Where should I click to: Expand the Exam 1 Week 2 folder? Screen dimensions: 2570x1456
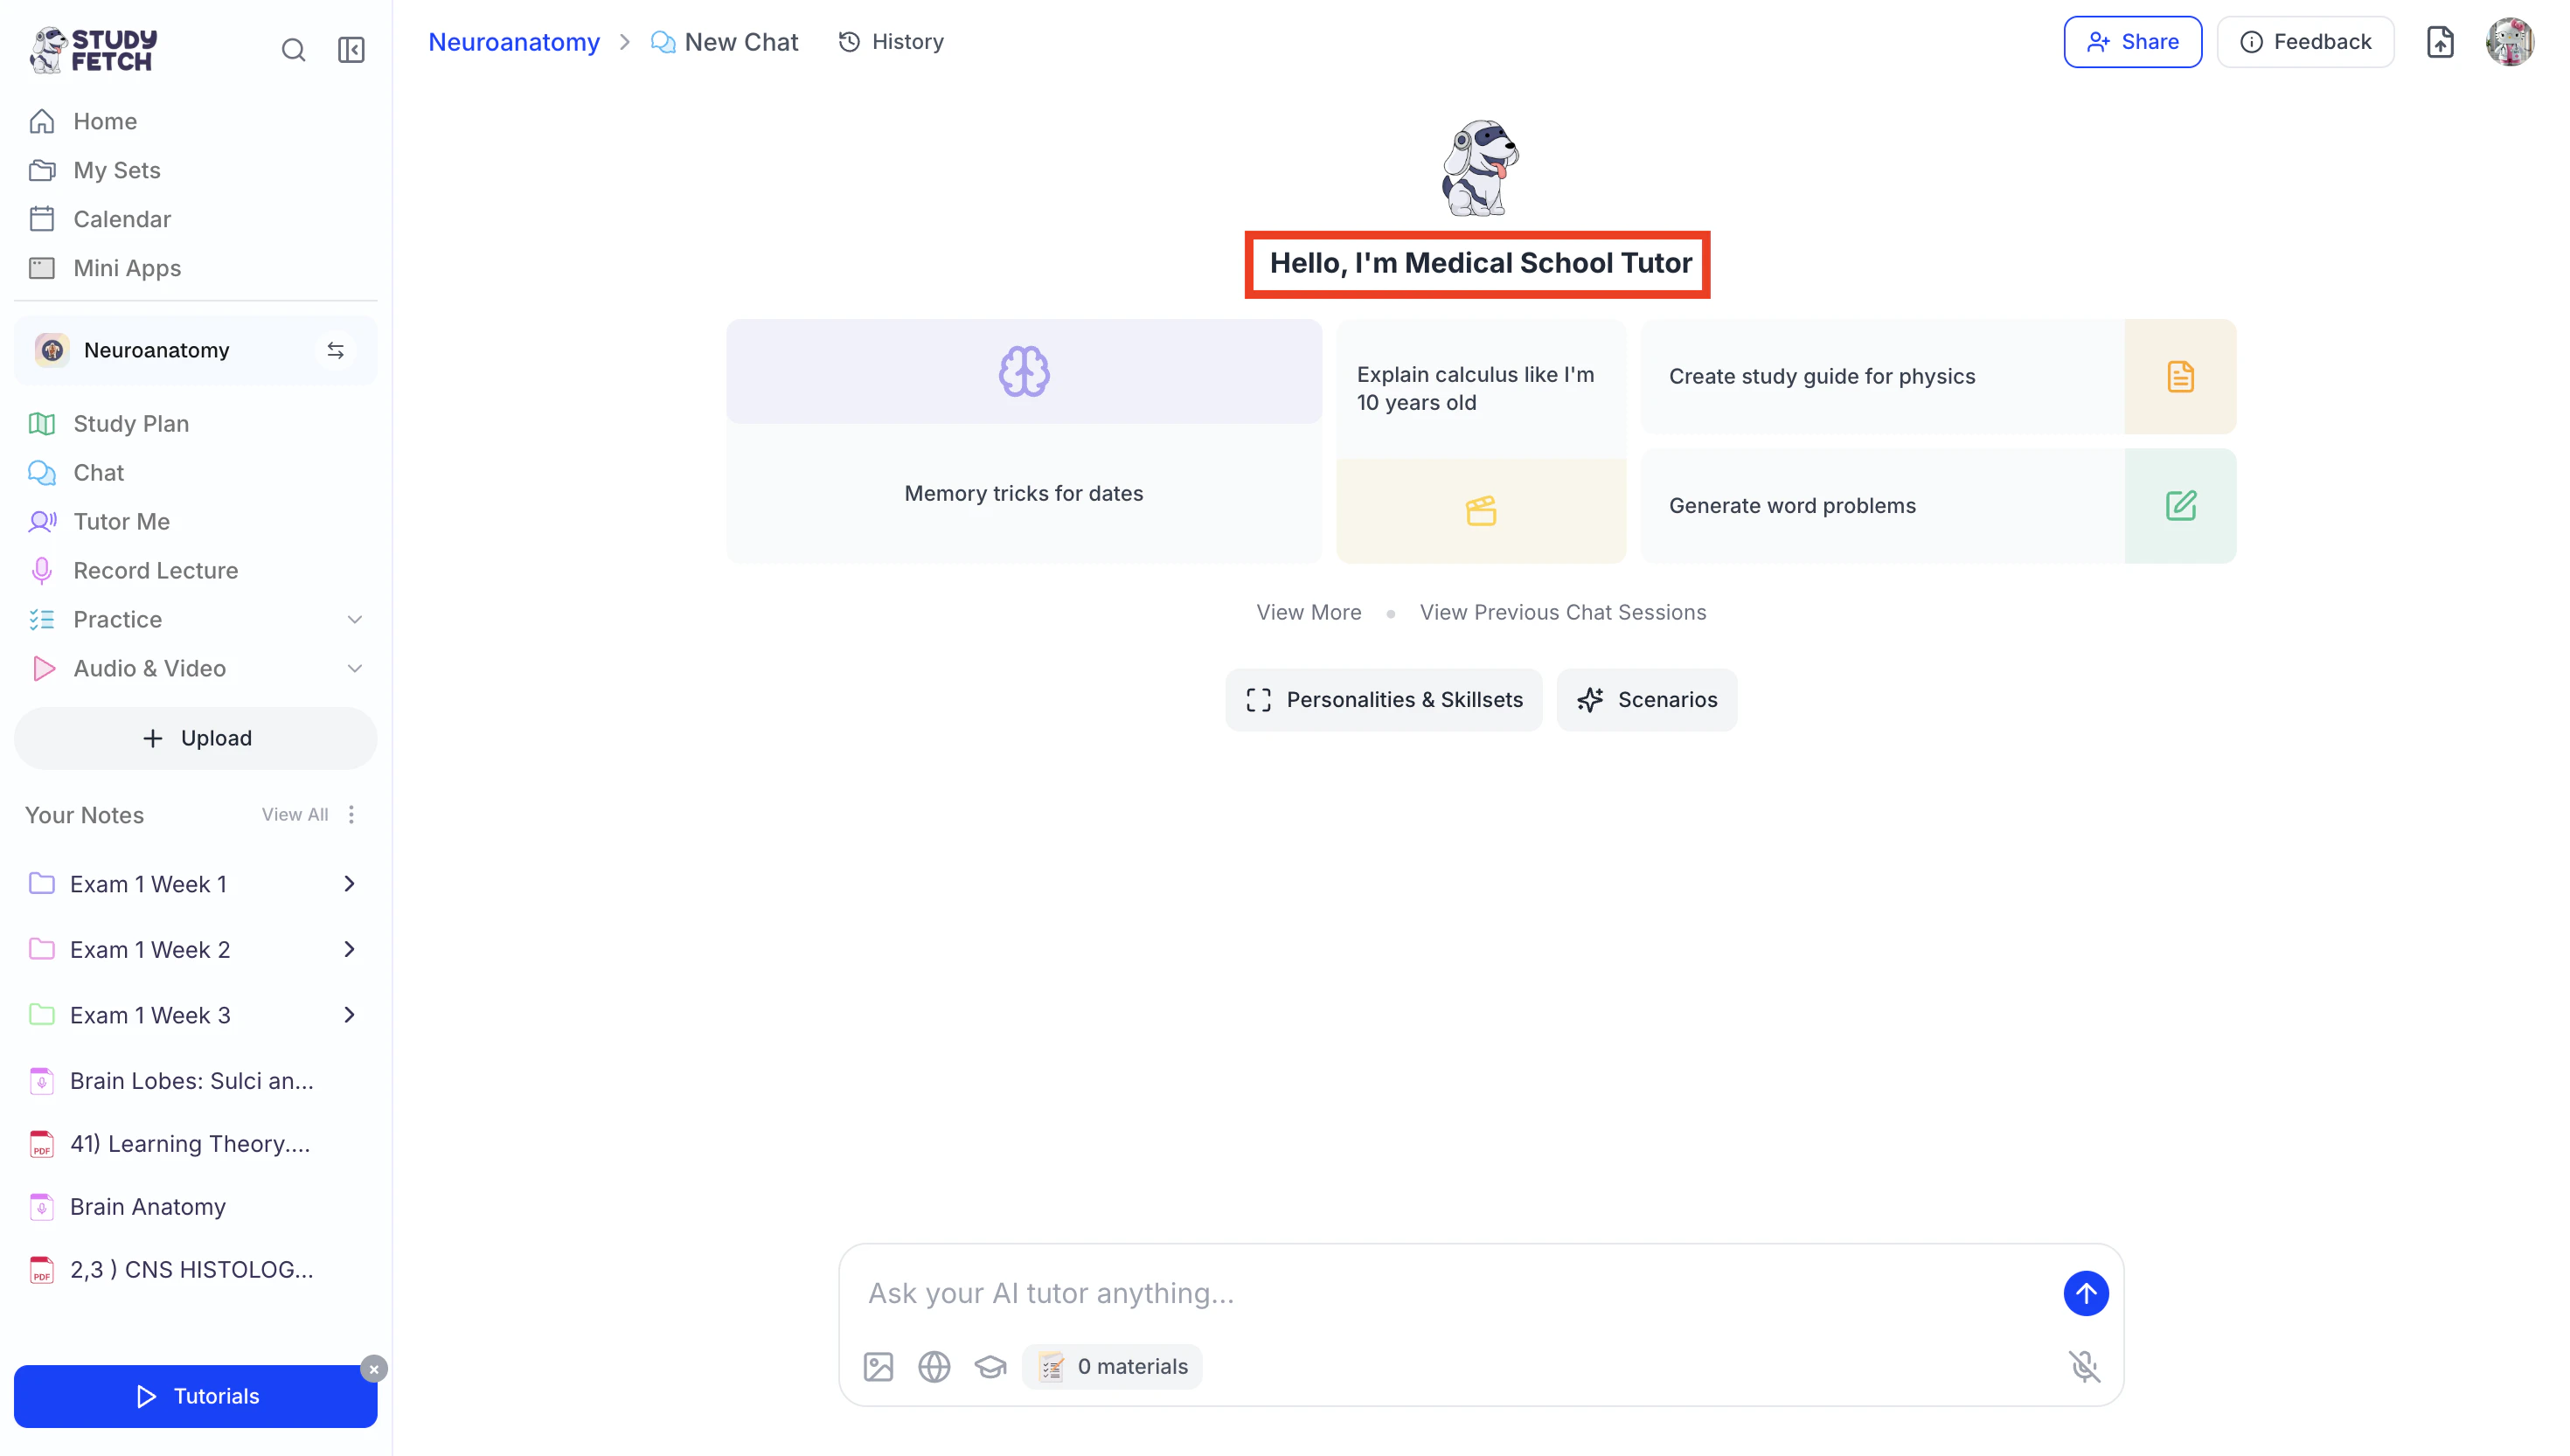(x=349, y=949)
